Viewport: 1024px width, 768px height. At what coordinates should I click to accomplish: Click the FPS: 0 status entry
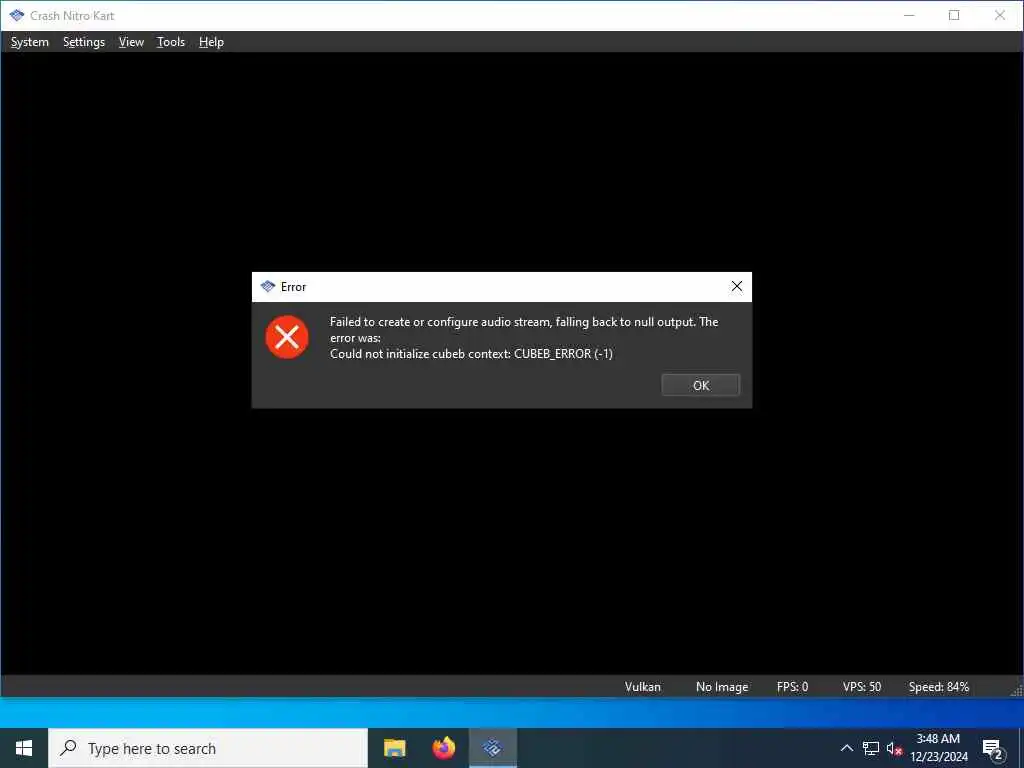pyautogui.click(x=792, y=686)
